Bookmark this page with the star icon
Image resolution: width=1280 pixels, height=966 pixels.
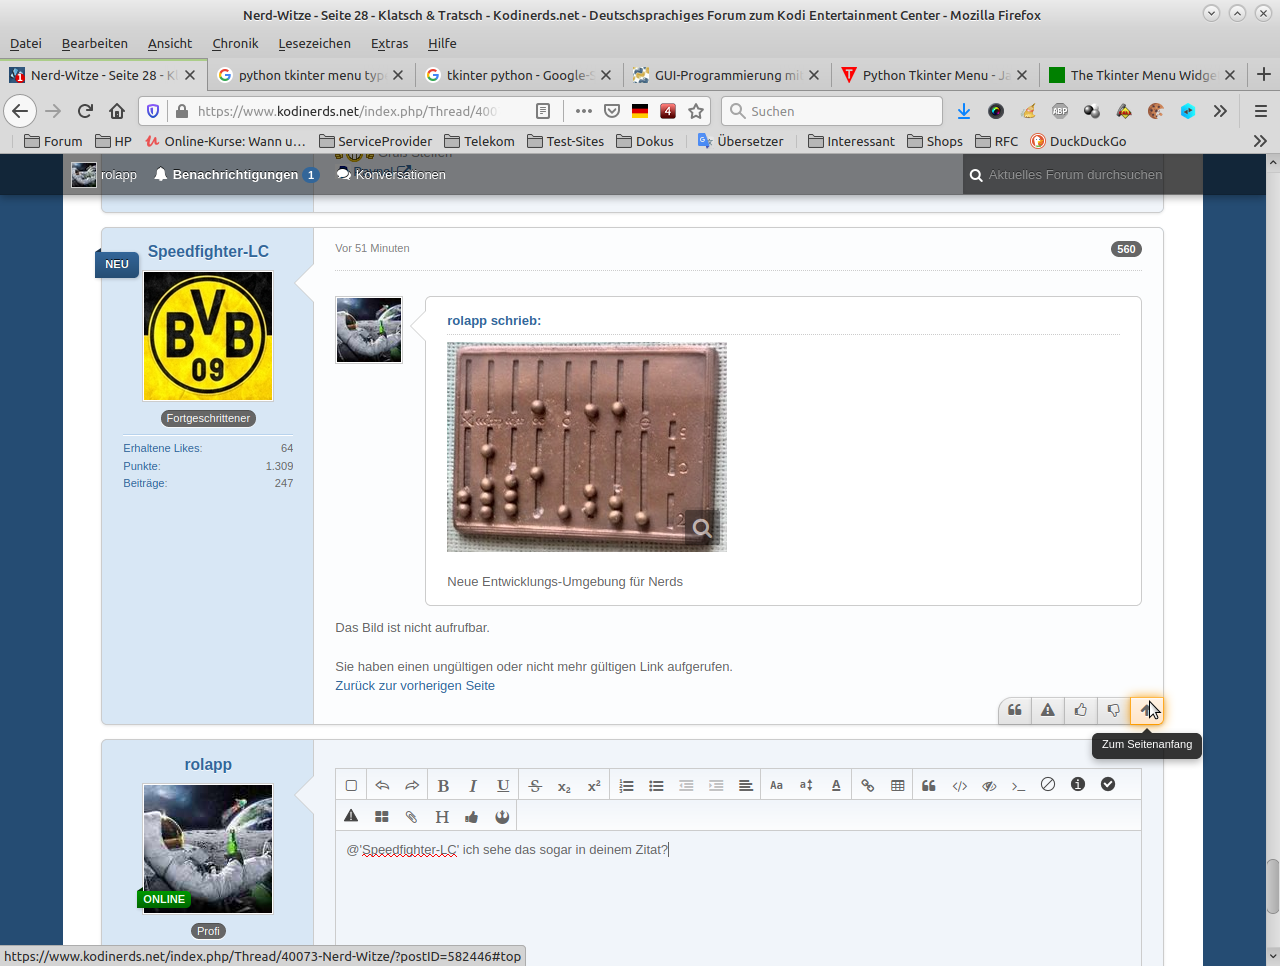click(696, 111)
